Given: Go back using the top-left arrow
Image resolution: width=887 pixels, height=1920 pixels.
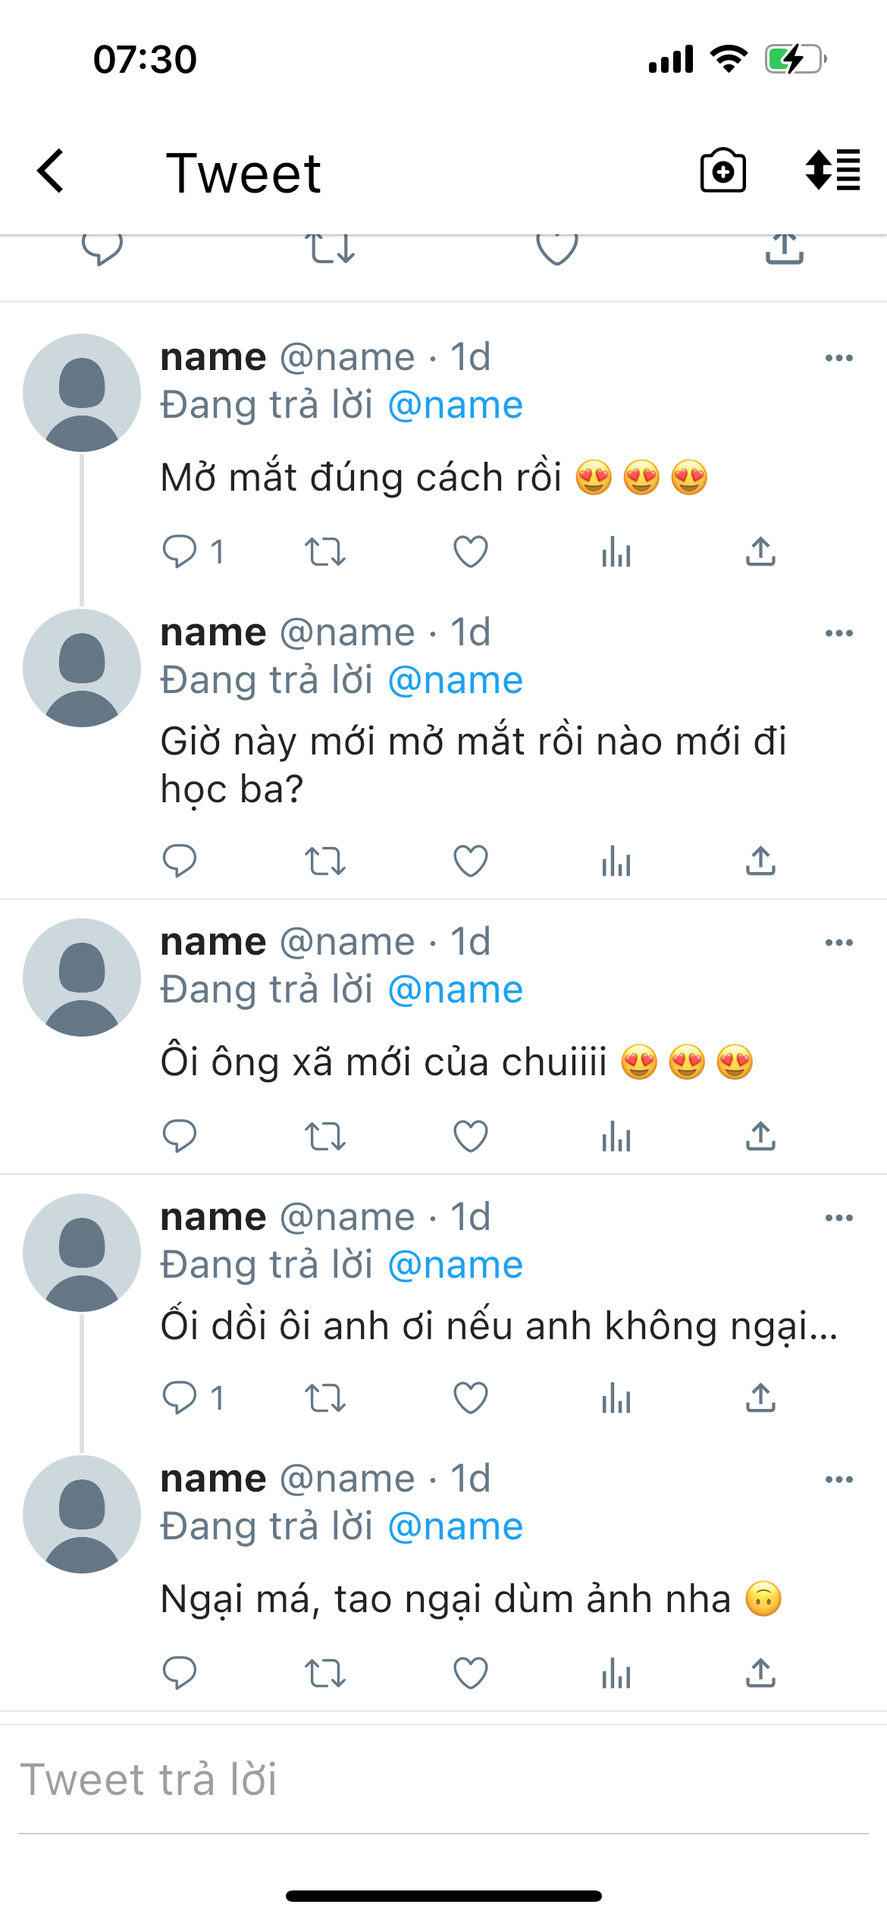Looking at the screenshot, I should coord(51,171).
